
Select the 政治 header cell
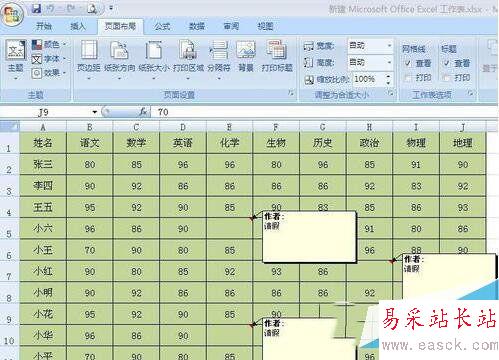coord(369,143)
